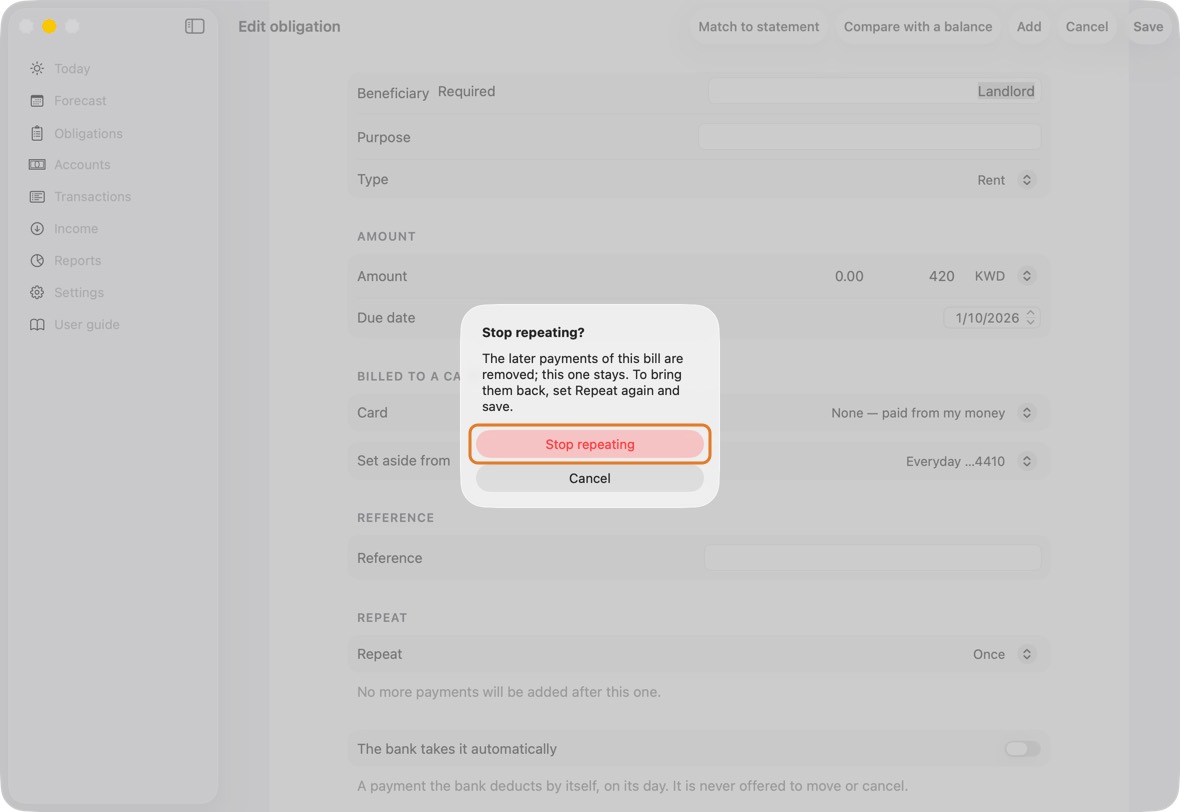Screen dimensions: 1180x812
Task: Toggle the sidebar panel icon
Action: (x=195, y=26)
